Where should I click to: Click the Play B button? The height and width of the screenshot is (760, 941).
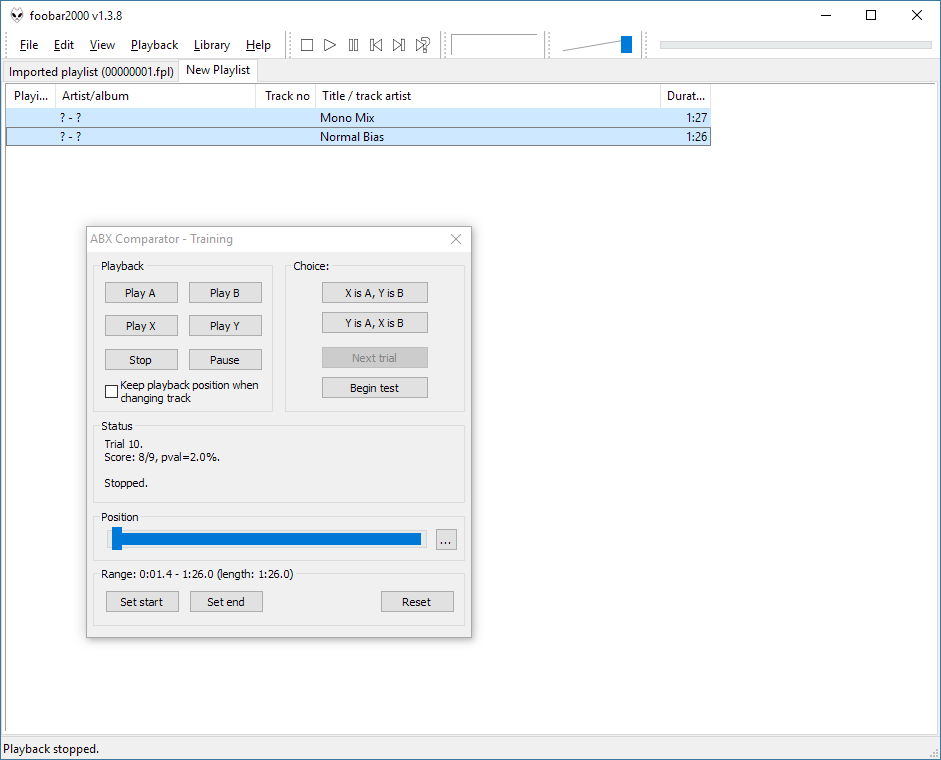tap(225, 293)
